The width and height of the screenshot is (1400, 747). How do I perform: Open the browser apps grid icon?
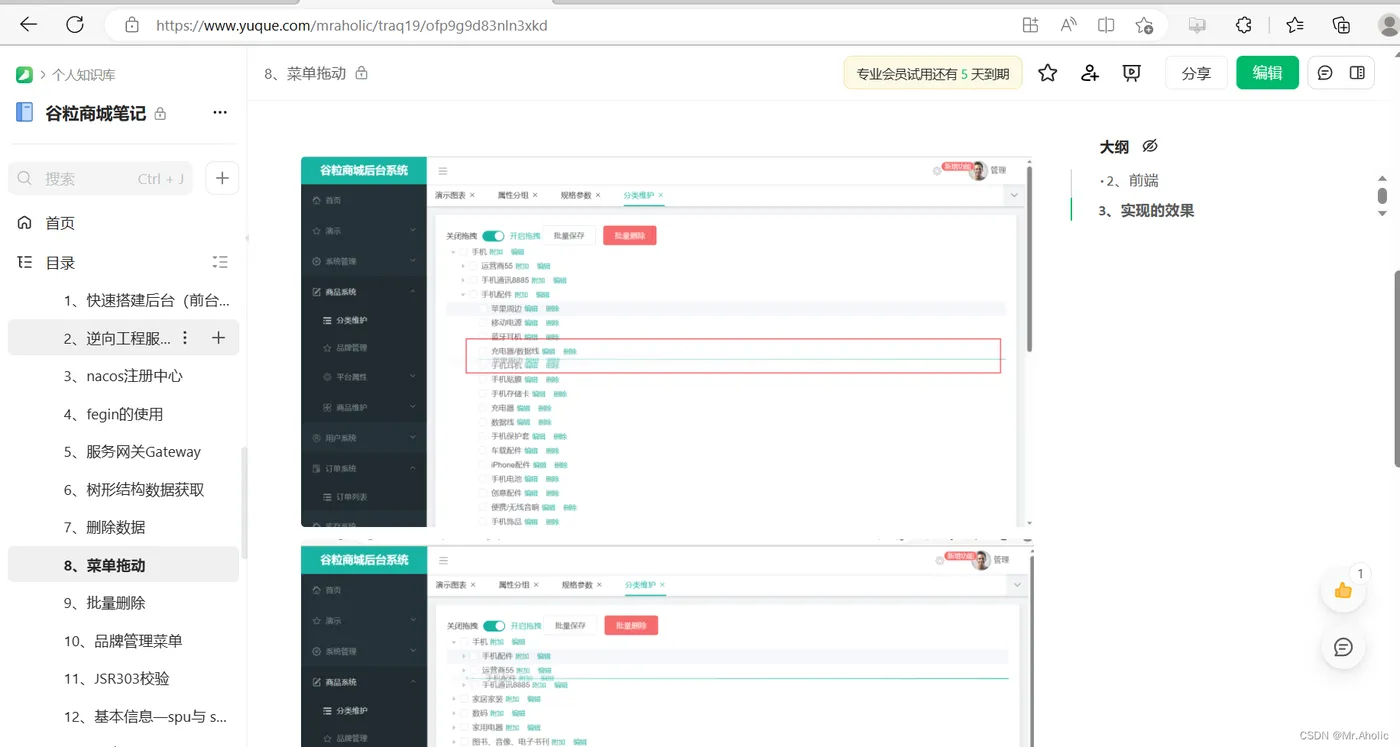point(1030,25)
